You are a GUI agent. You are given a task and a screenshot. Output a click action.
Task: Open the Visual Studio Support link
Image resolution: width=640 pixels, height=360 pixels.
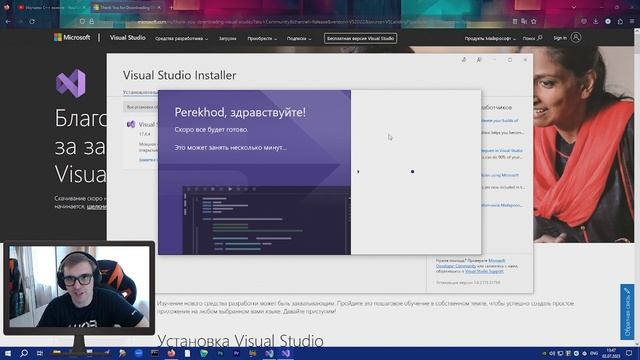coord(484,271)
